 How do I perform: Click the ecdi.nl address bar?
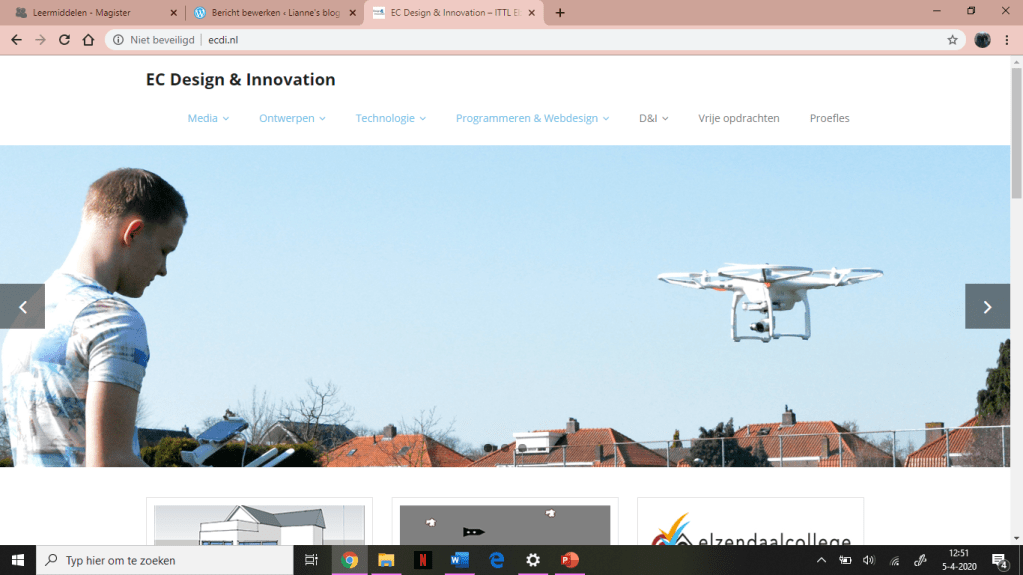[x=500, y=40]
